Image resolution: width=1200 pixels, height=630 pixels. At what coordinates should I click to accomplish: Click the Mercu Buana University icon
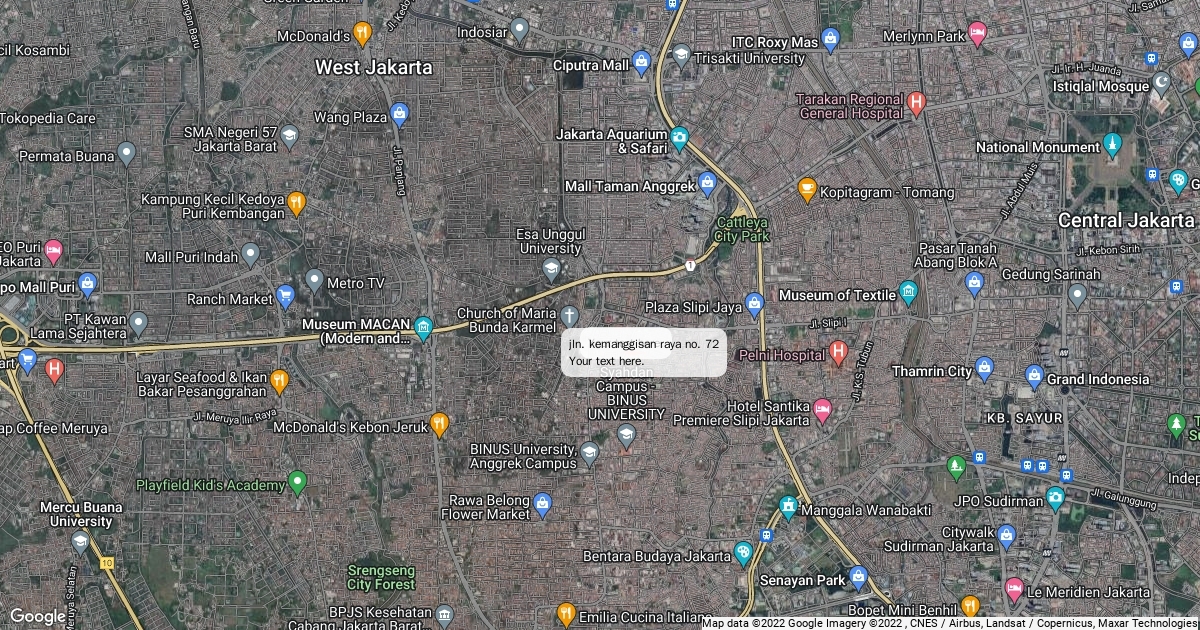[x=80, y=544]
